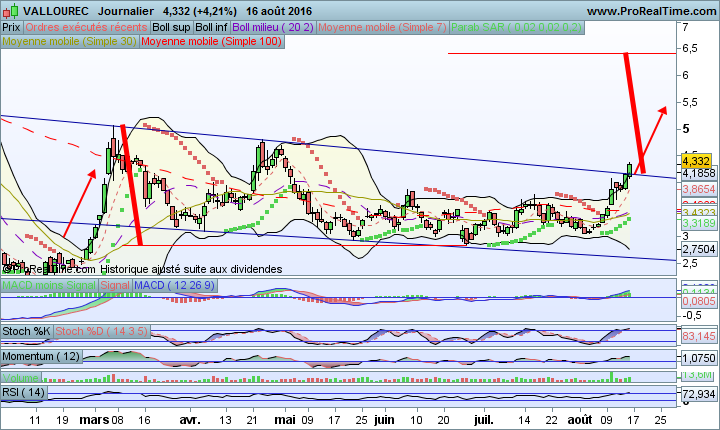The image size is (720, 430).
Task: Click the green 3,3189 SAR value
Action: click(698, 223)
